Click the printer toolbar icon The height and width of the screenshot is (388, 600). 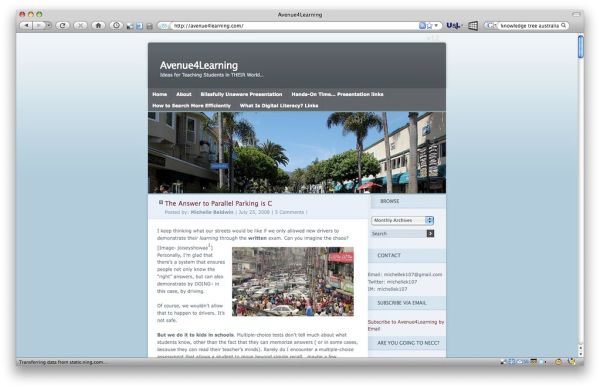click(150, 26)
